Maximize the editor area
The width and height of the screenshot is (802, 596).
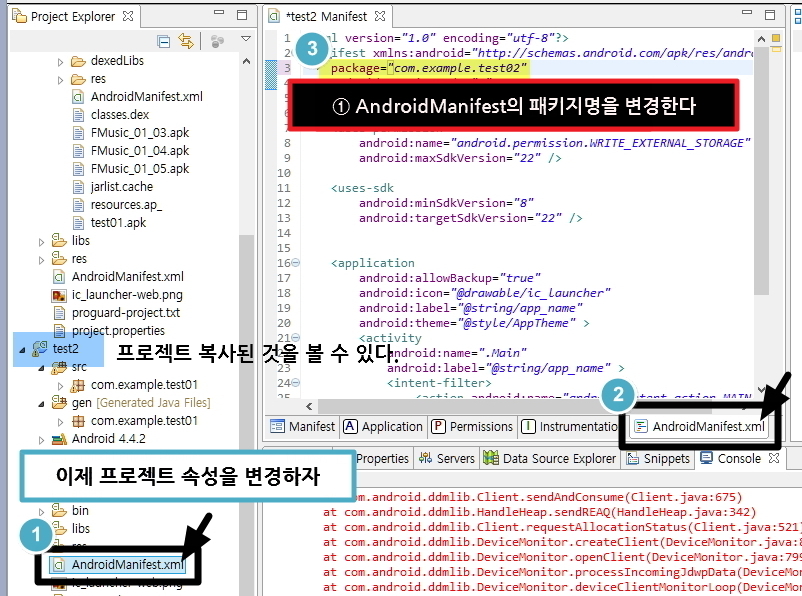click(770, 15)
